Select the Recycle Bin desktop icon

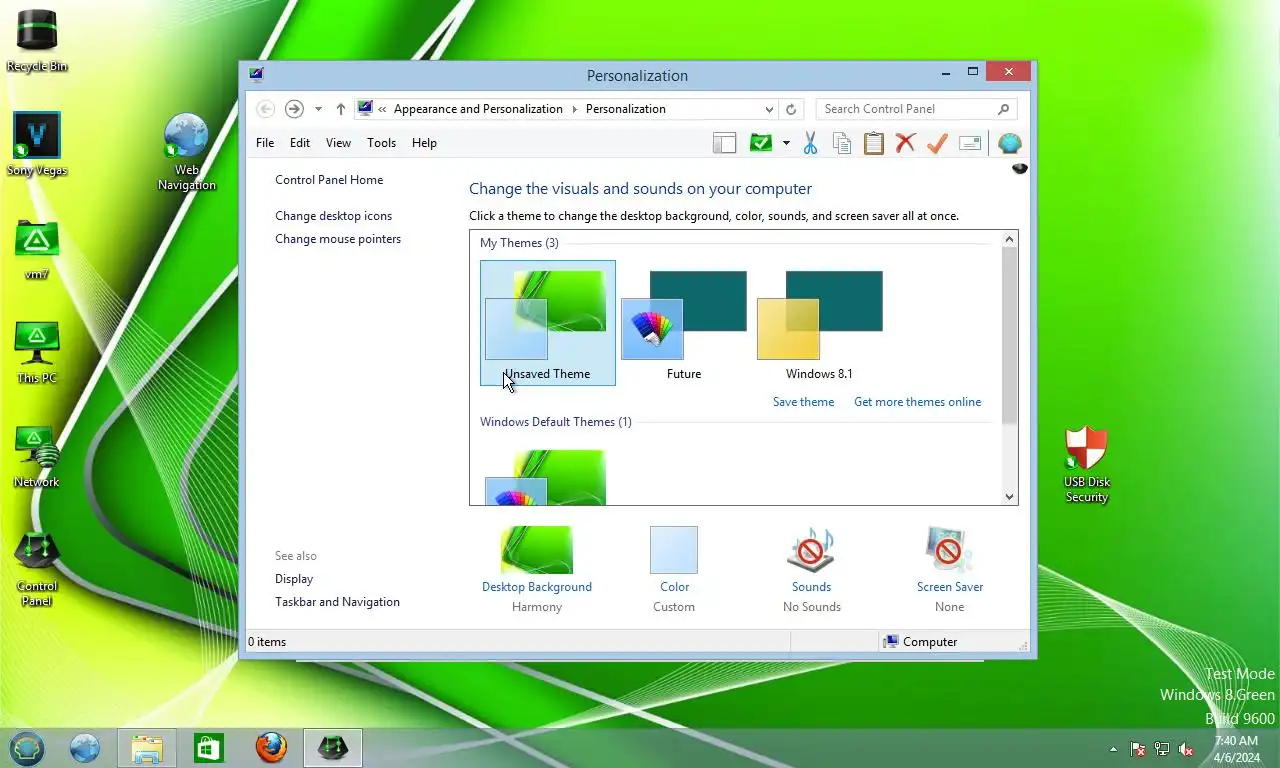point(37,40)
